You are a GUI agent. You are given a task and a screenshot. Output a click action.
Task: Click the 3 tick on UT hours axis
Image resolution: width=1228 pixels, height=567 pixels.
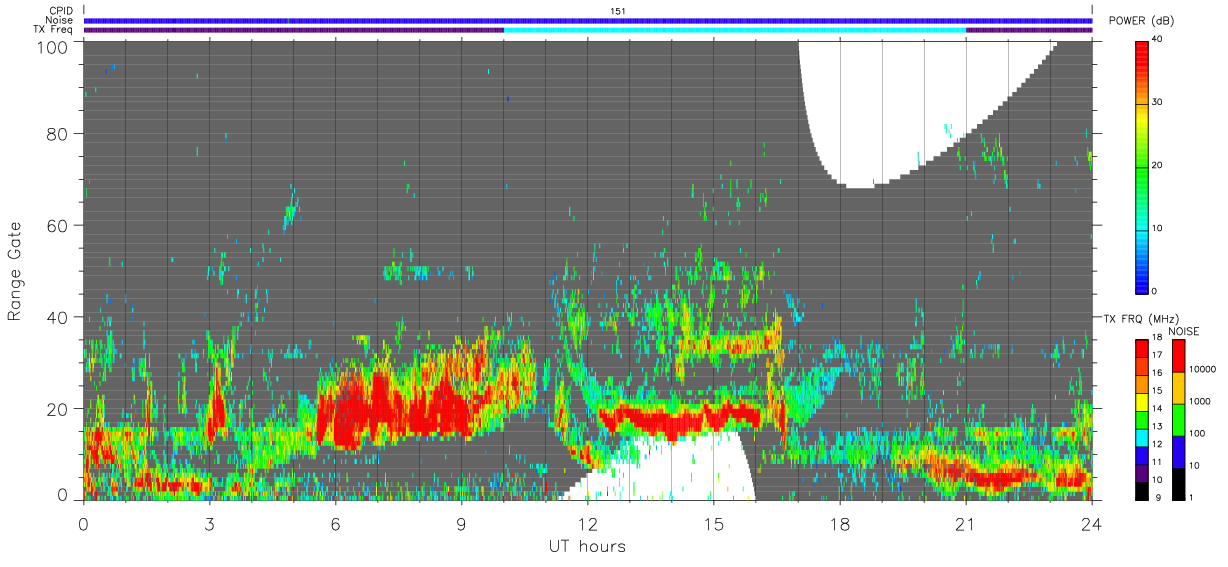pyautogui.click(x=210, y=523)
